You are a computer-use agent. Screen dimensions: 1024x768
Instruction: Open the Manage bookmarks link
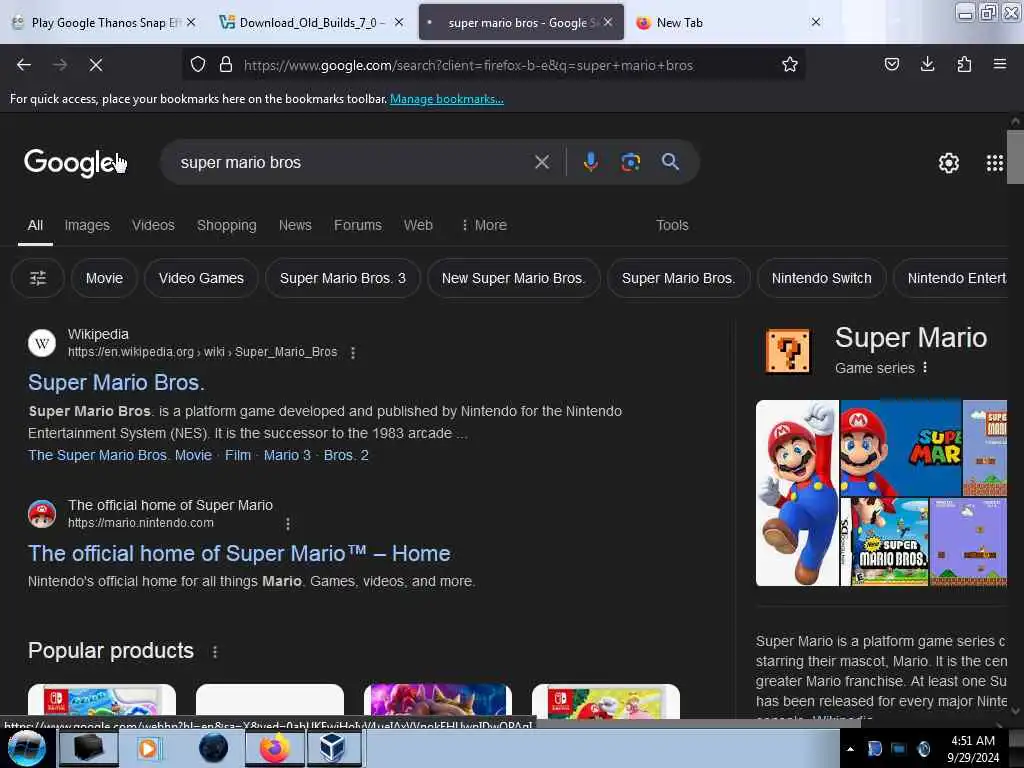pos(447,99)
